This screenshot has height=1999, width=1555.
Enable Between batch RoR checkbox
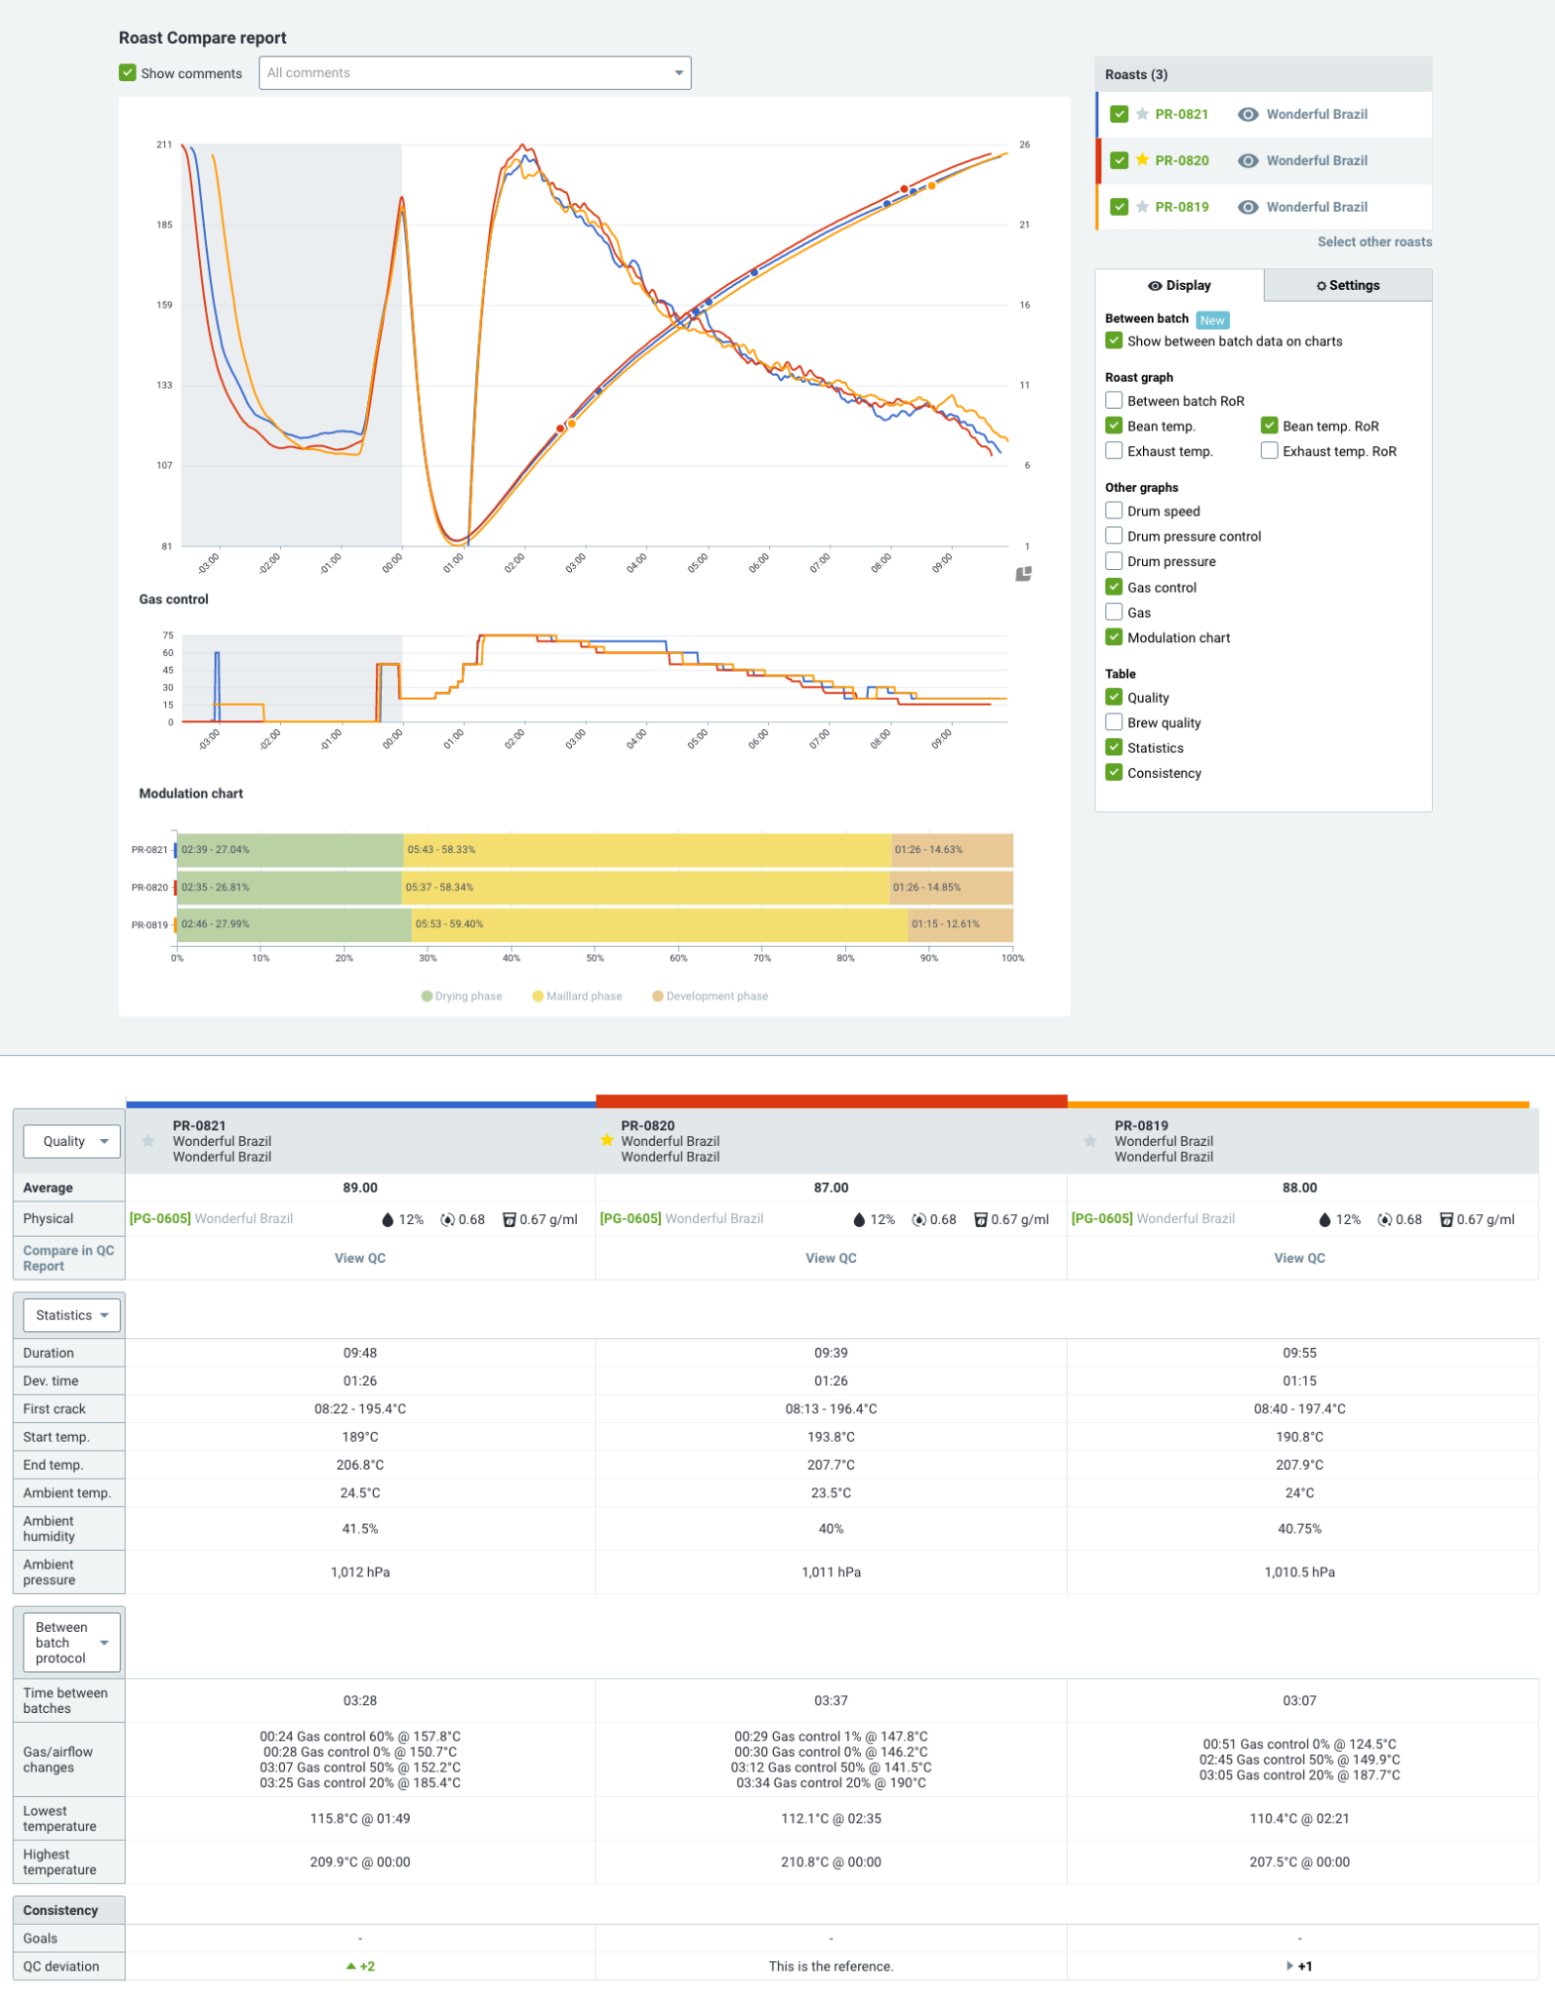point(1113,400)
